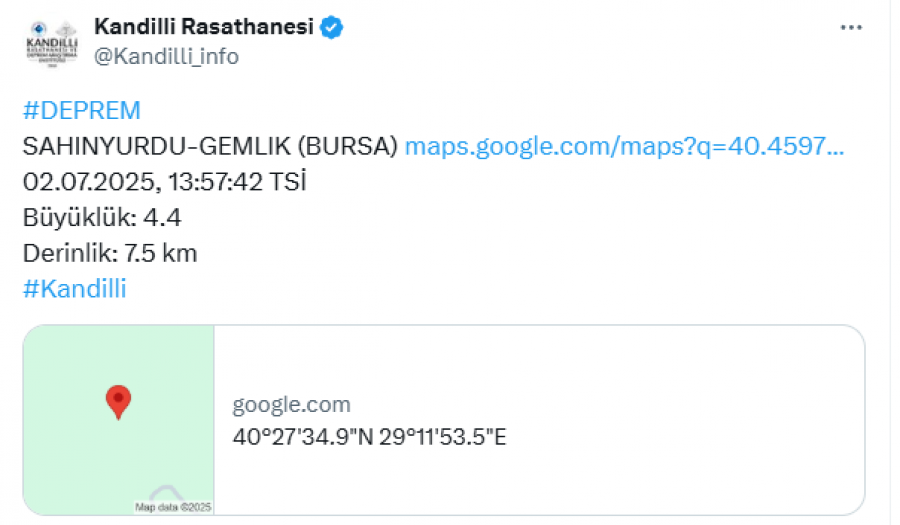Image resolution: width=900 pixels, height=525 pixels.
Task: Click the gray arc on the map bottom
Action: (166, 492)
